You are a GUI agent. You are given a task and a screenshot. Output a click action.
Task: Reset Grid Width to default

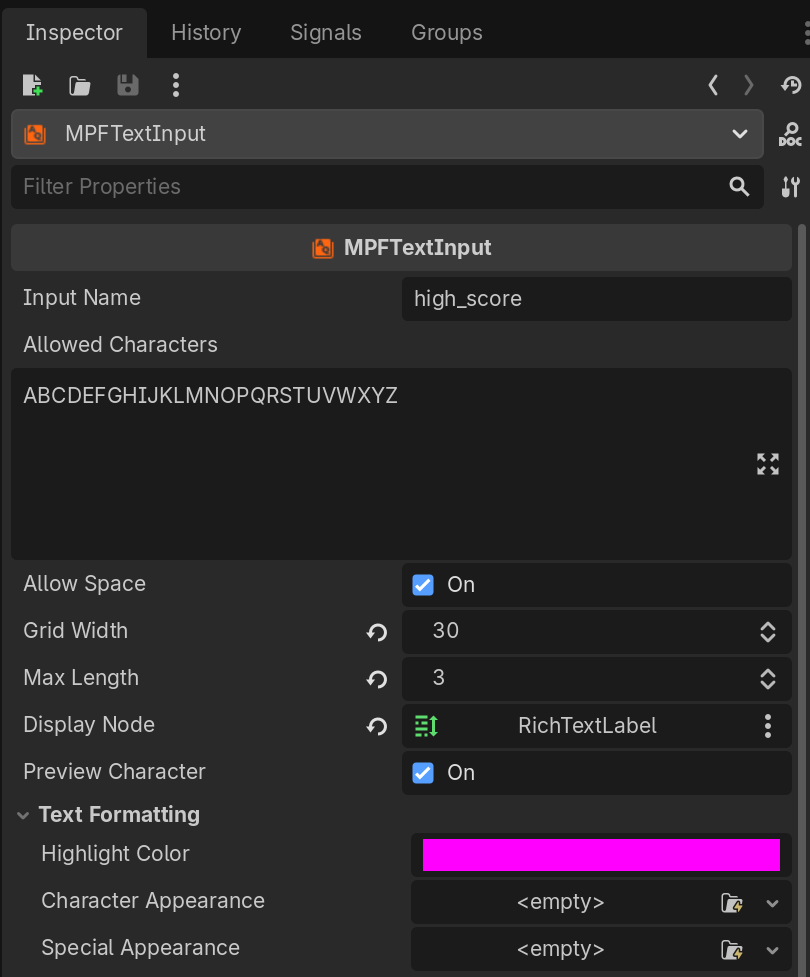click(x=377, y=632)
